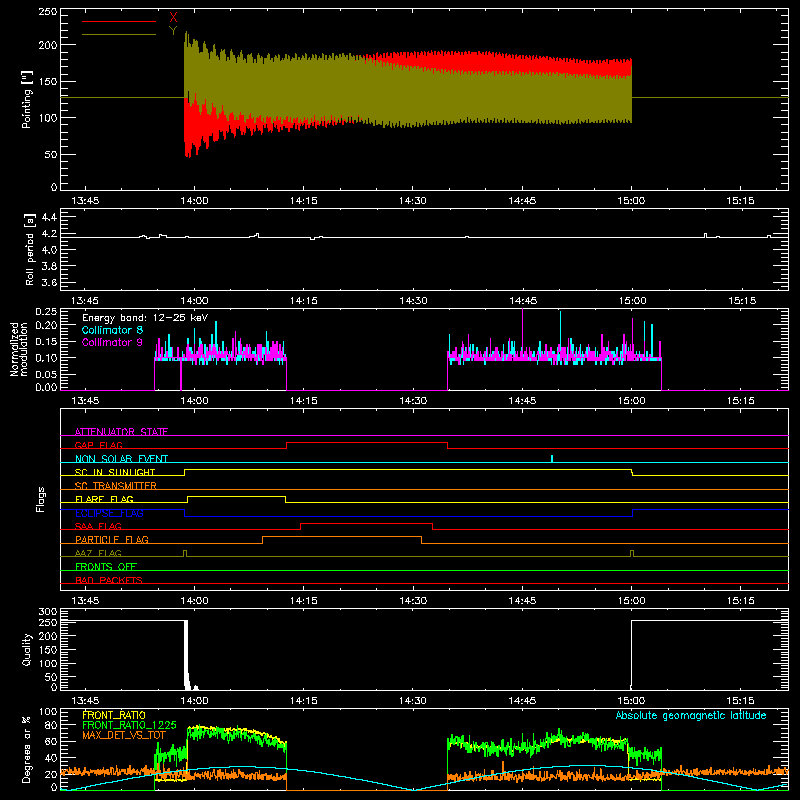Click the 15:15 time label under modulation plot

tap(741, 401)
